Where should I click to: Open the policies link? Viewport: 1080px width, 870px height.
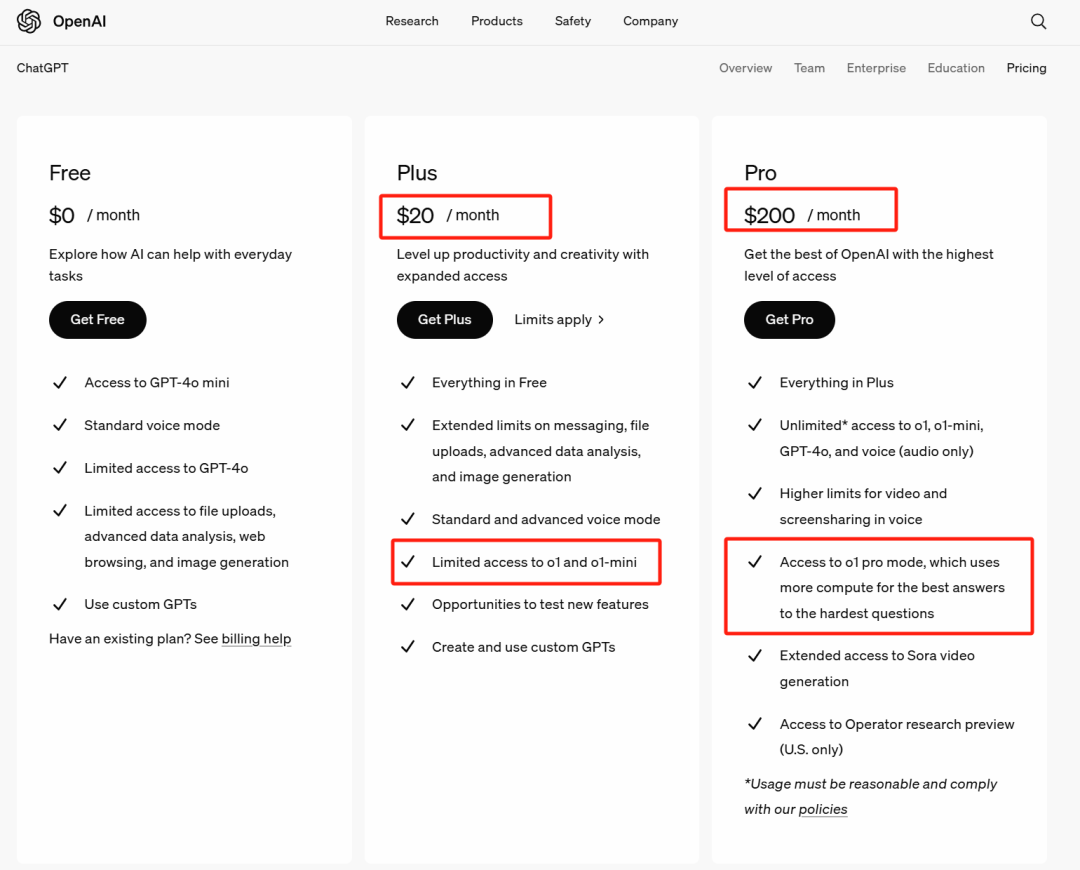click(822, 809)
